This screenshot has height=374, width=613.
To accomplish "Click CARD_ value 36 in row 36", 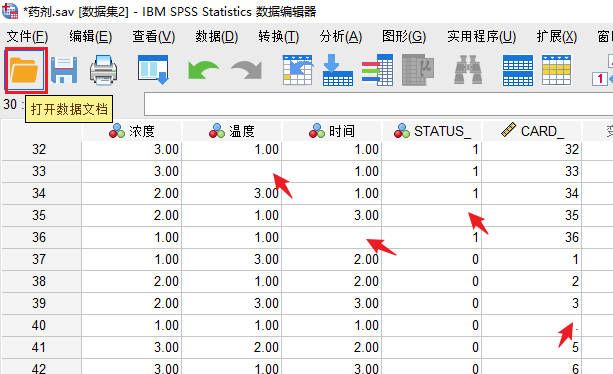I will click(x=572, y=237).
